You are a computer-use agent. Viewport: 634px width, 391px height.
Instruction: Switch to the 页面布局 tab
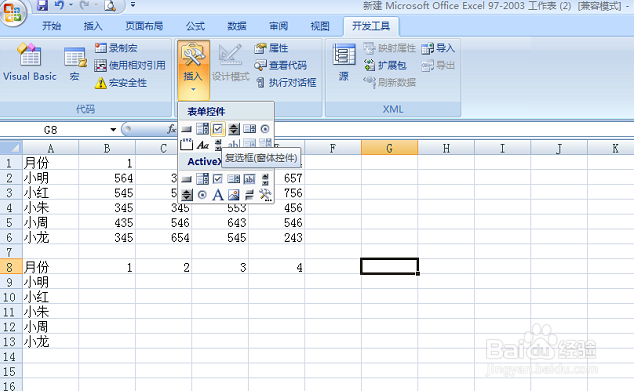[144, 26]
